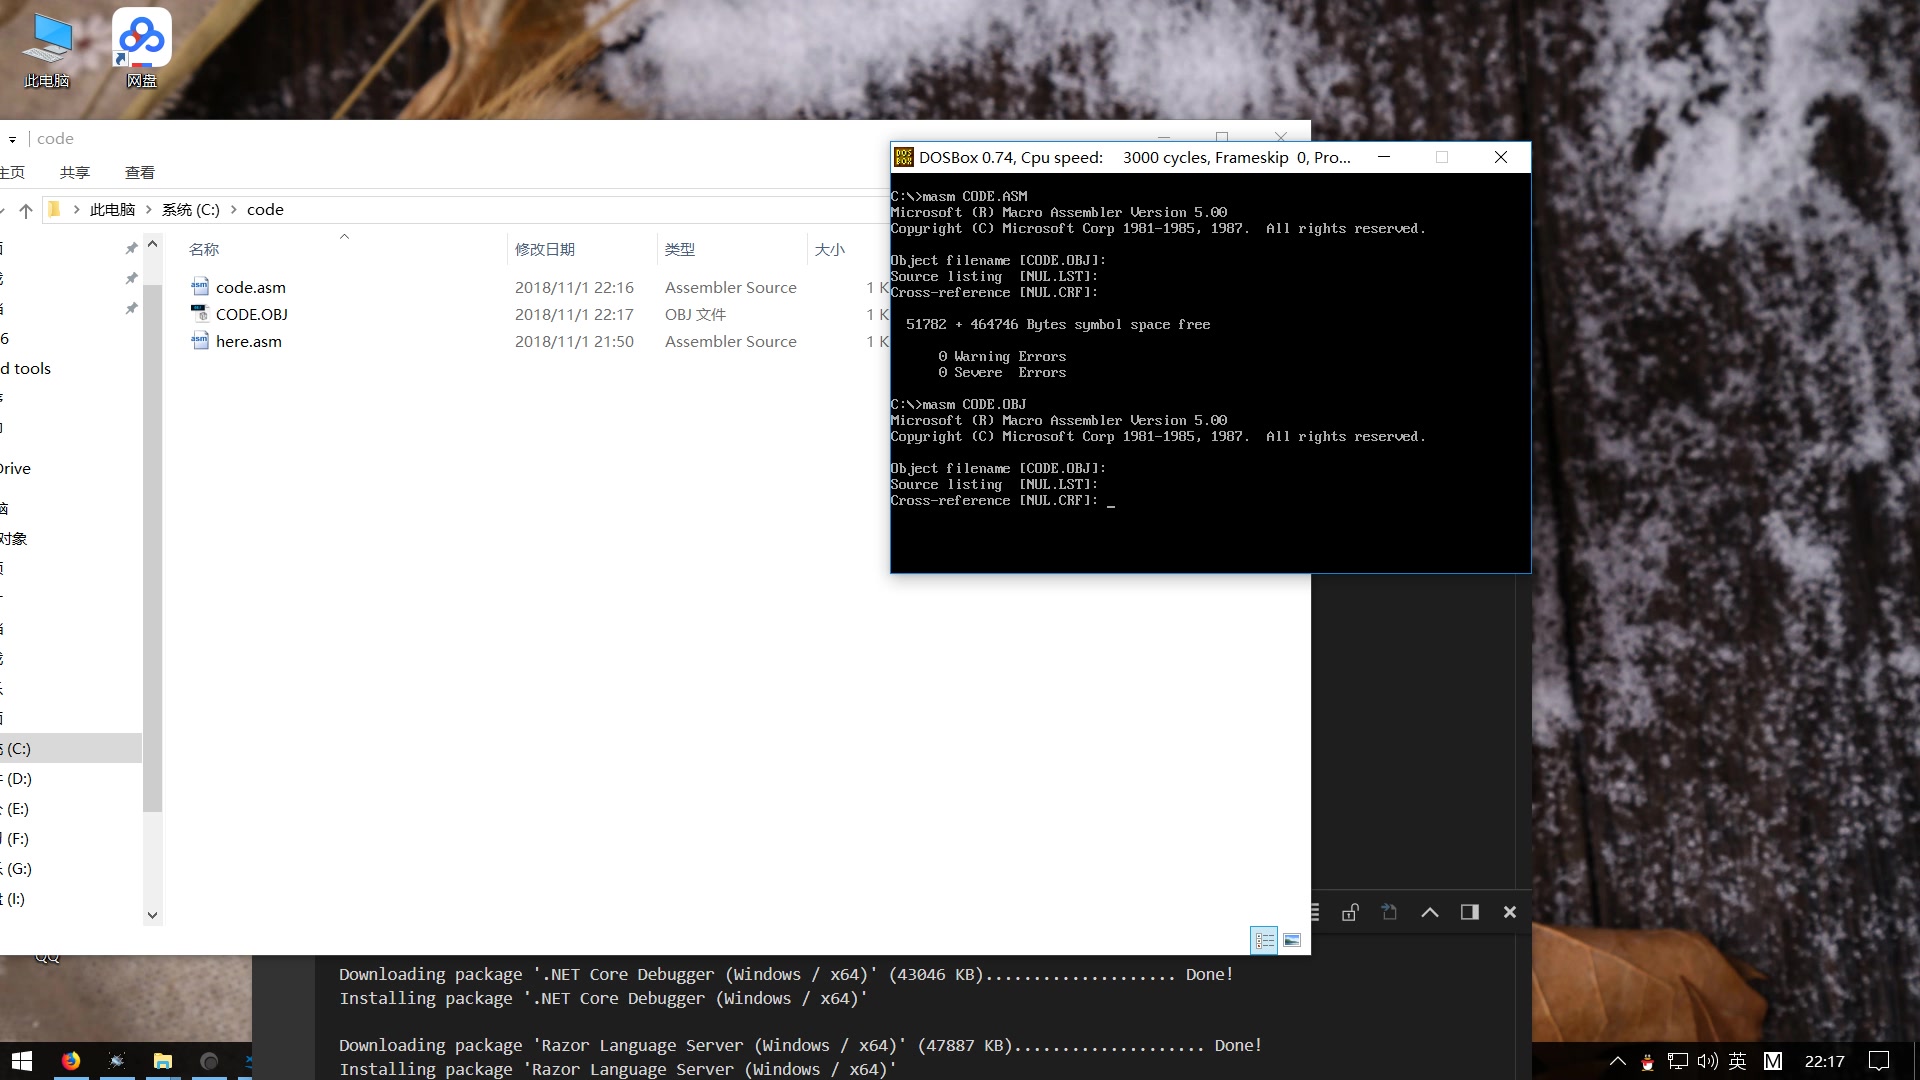
Task: Maximize the output panel with the chevron
Action: point(1430,911)
